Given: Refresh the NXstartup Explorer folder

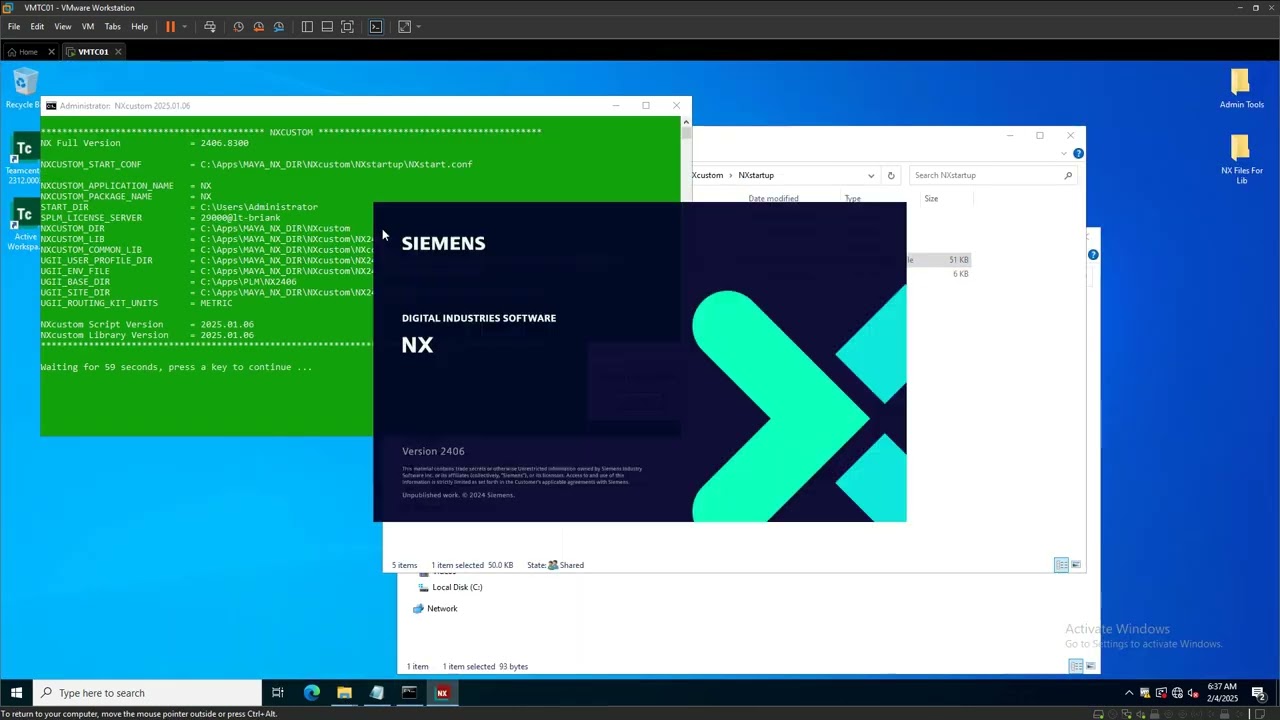Looking at the screenshot, I should click(x=891, y=175).
